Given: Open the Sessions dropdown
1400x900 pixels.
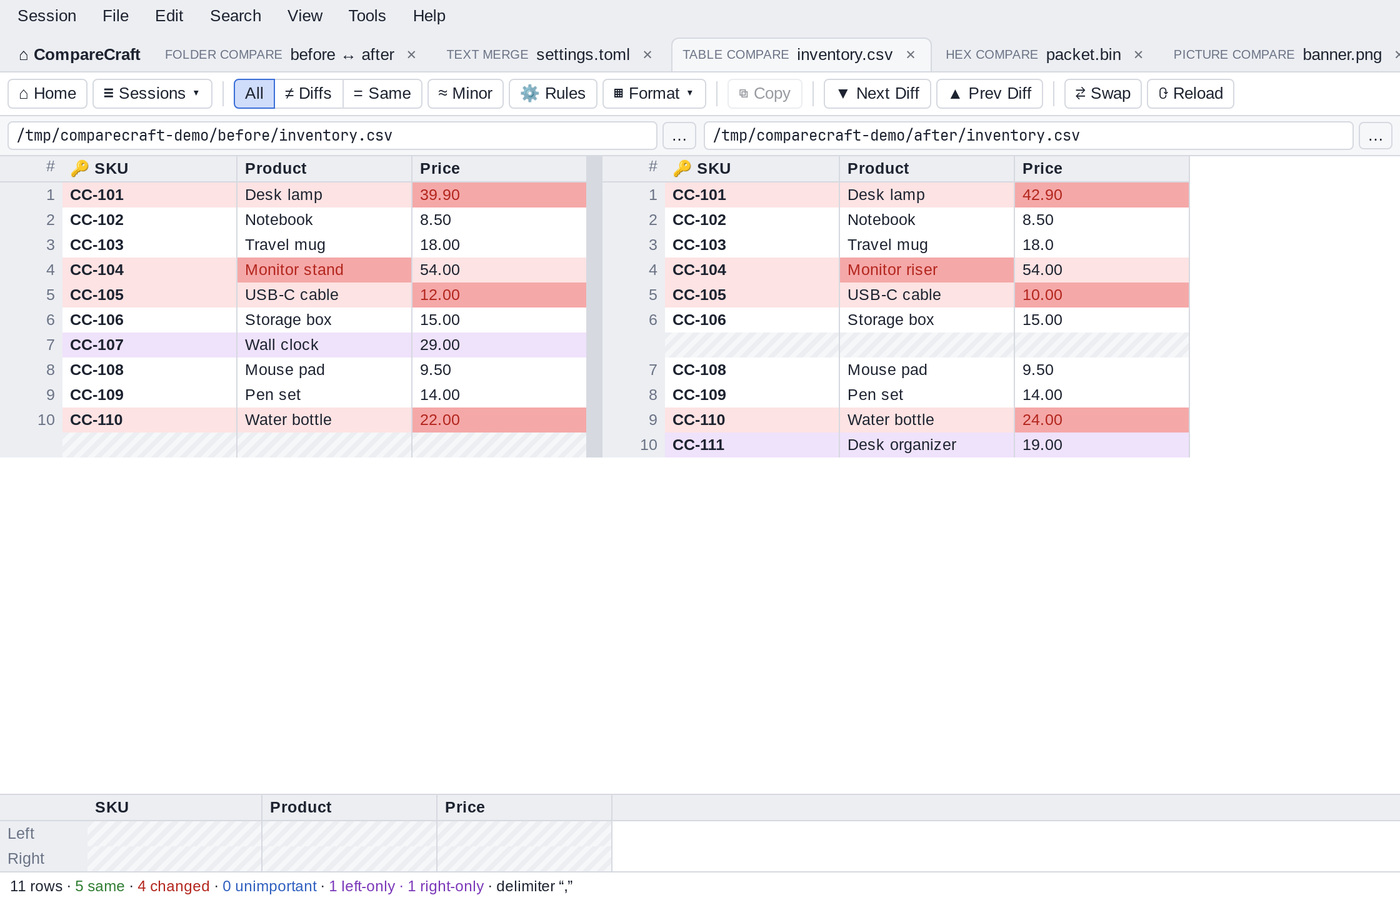Looking at the screenshot, I should (x=152, y=93).
